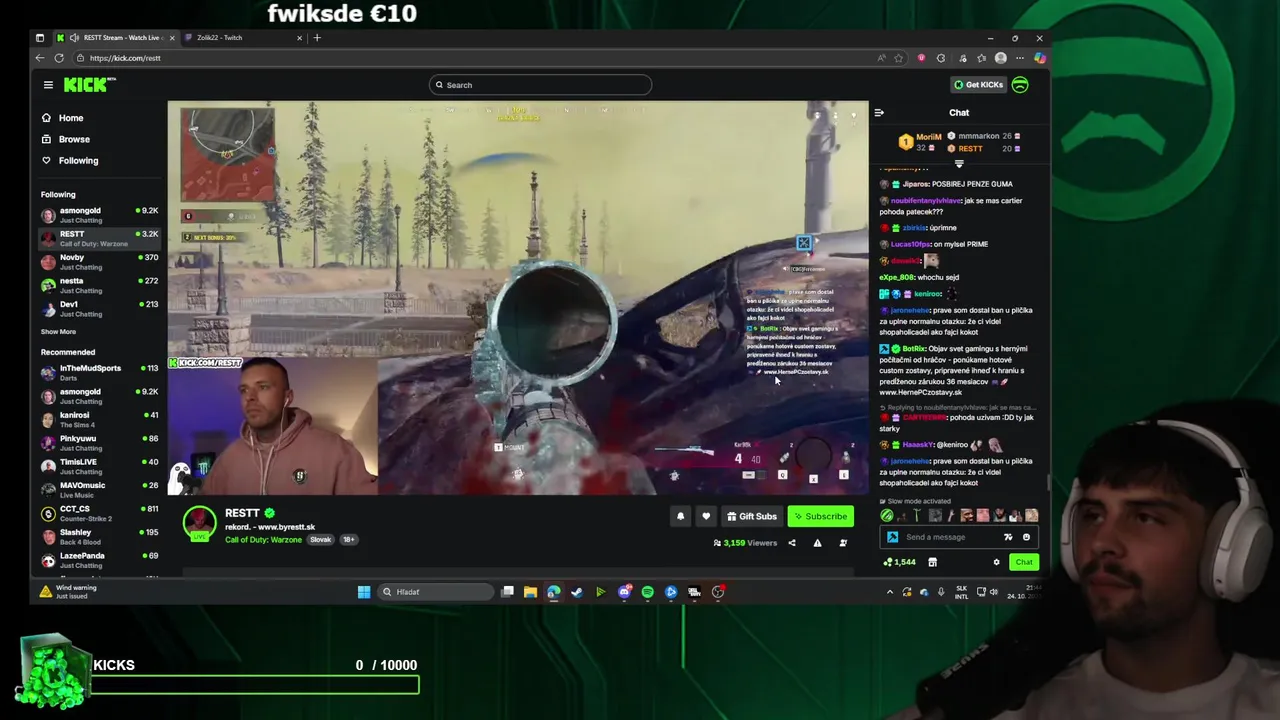Image resolution: width=1280 pixels, height=720 pixels.
Task: Open kanirosi recommended channel
Action: tap(99, 419)
